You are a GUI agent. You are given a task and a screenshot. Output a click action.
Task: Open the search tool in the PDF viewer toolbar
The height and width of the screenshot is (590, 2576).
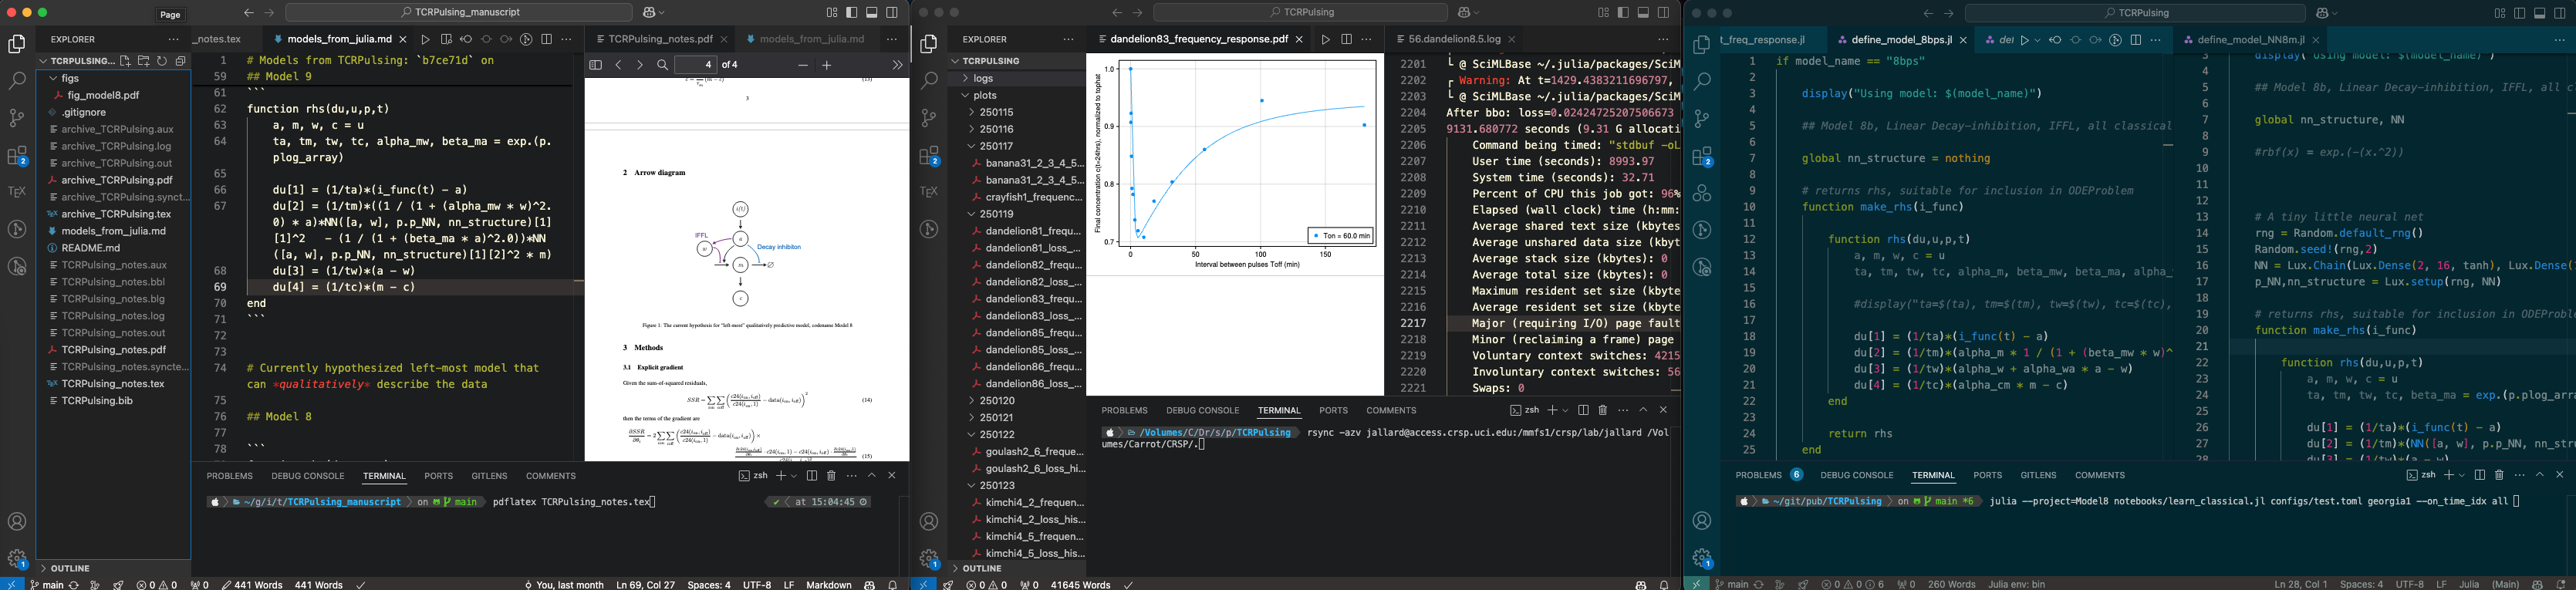point(662,65)
